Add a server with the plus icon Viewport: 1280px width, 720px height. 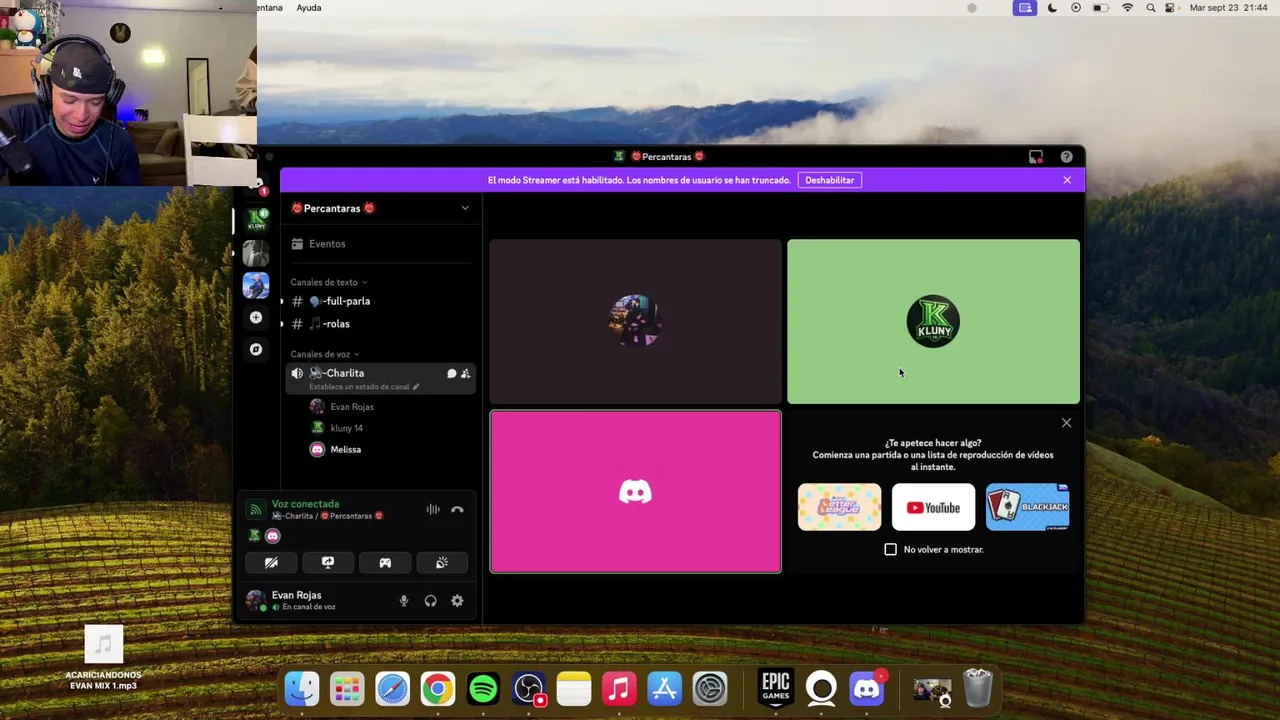256,318
